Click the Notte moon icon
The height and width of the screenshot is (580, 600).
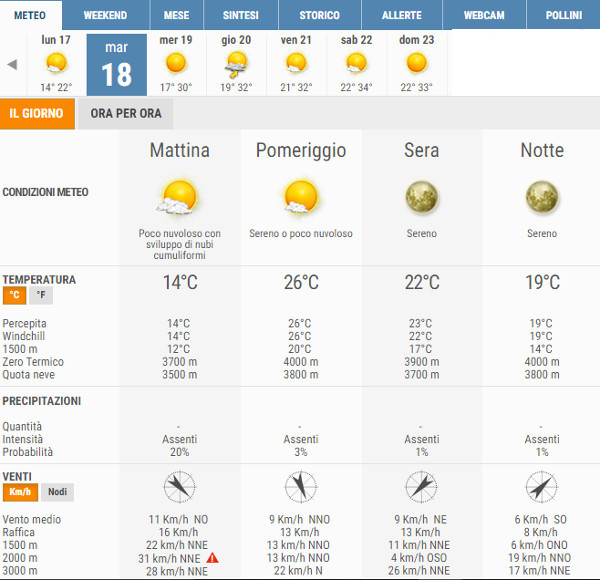pyautogui.click(x=542, y=197)
